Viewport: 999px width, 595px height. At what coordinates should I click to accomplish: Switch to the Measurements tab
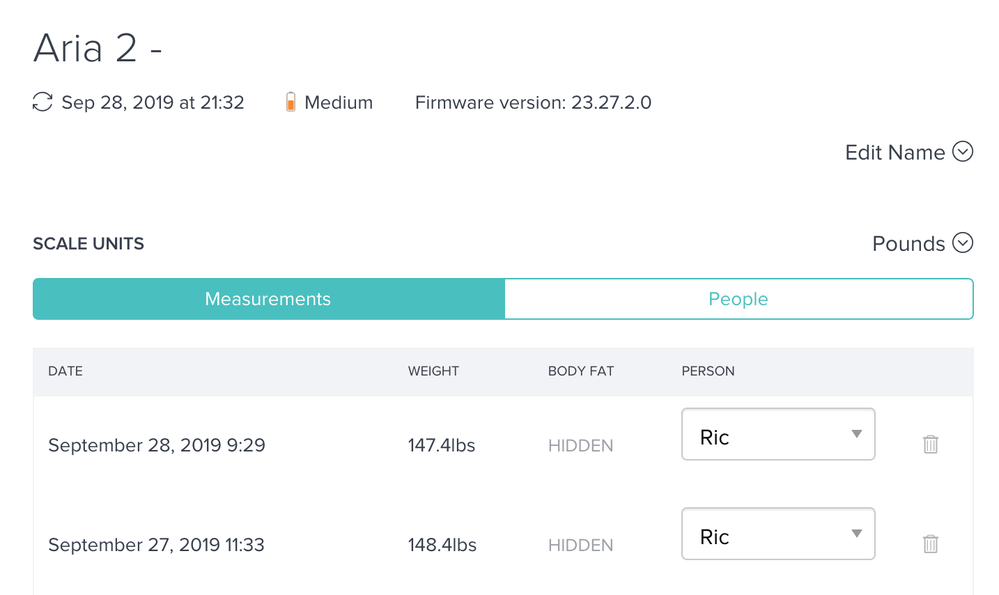click(268, 299)
